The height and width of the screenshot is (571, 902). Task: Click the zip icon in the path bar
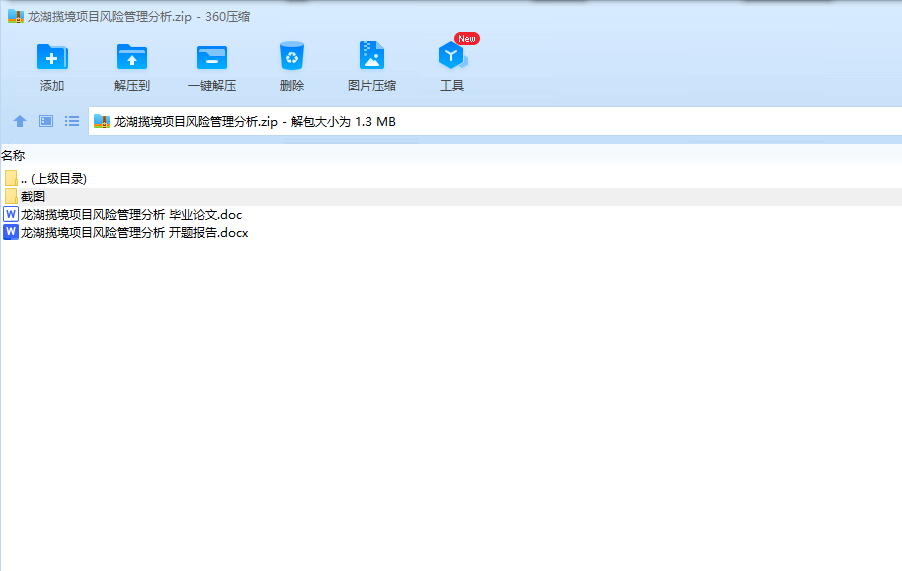(102, 121)
